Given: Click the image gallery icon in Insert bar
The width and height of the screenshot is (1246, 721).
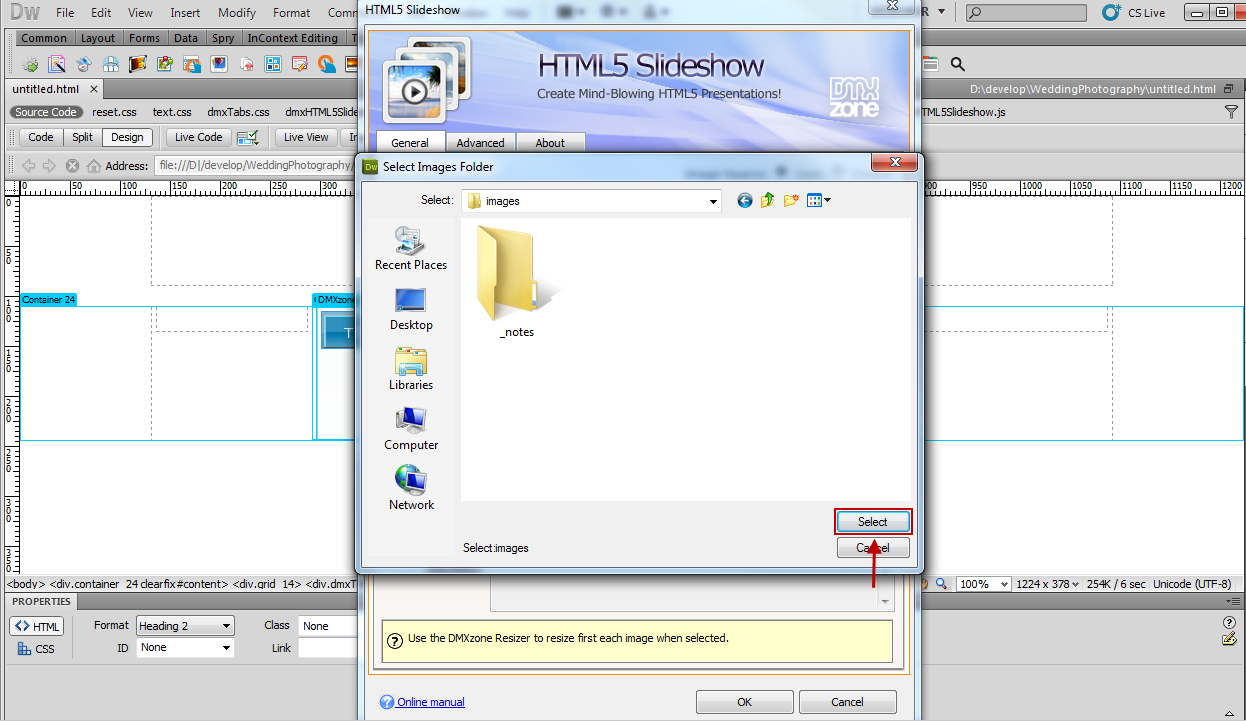Looking at the screenshot, I should 165,64.
